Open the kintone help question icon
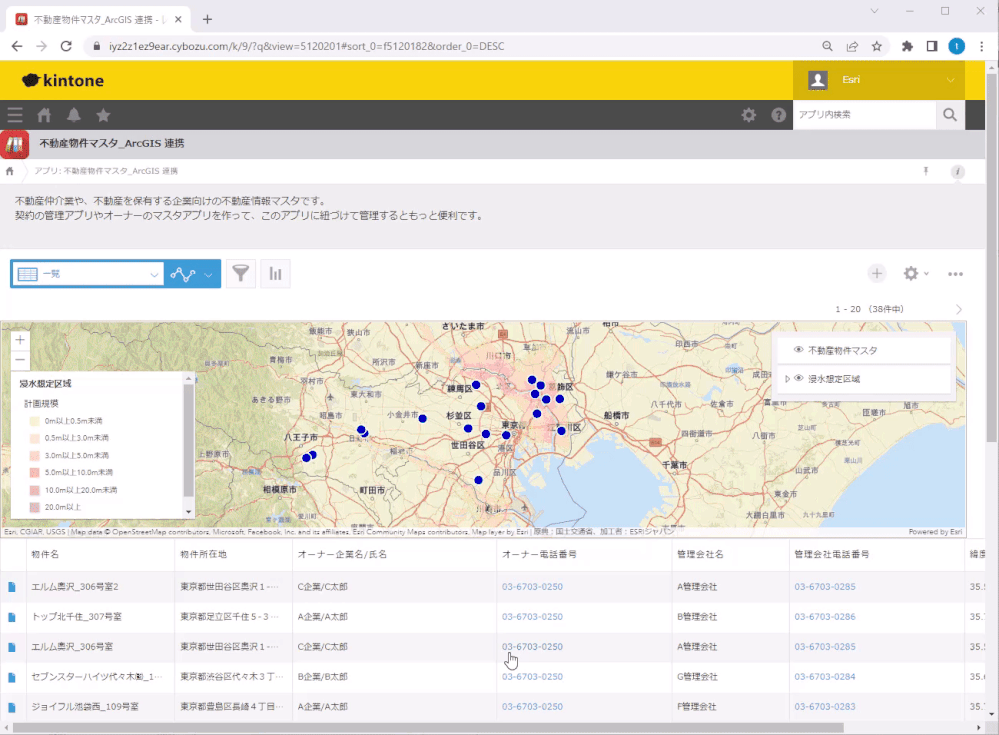Screen dimensions: 999x735 (779, 115)
